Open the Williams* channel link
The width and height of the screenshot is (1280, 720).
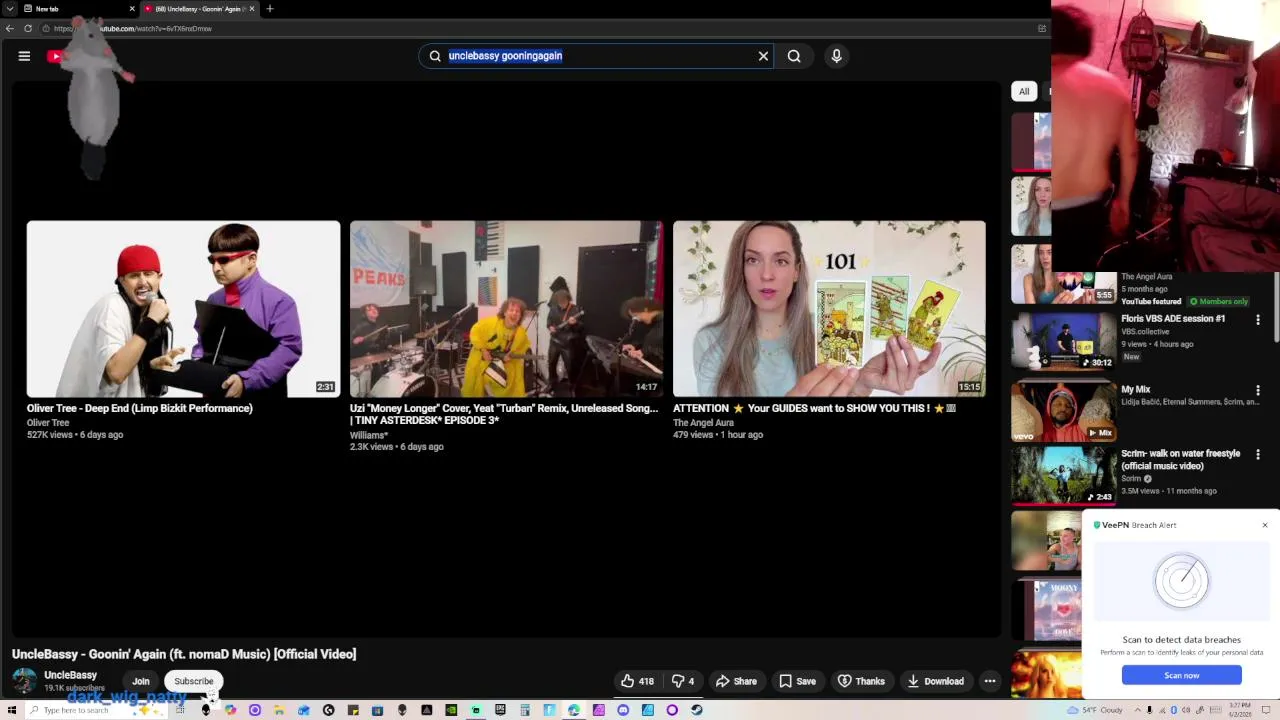[x=369, y=435]
